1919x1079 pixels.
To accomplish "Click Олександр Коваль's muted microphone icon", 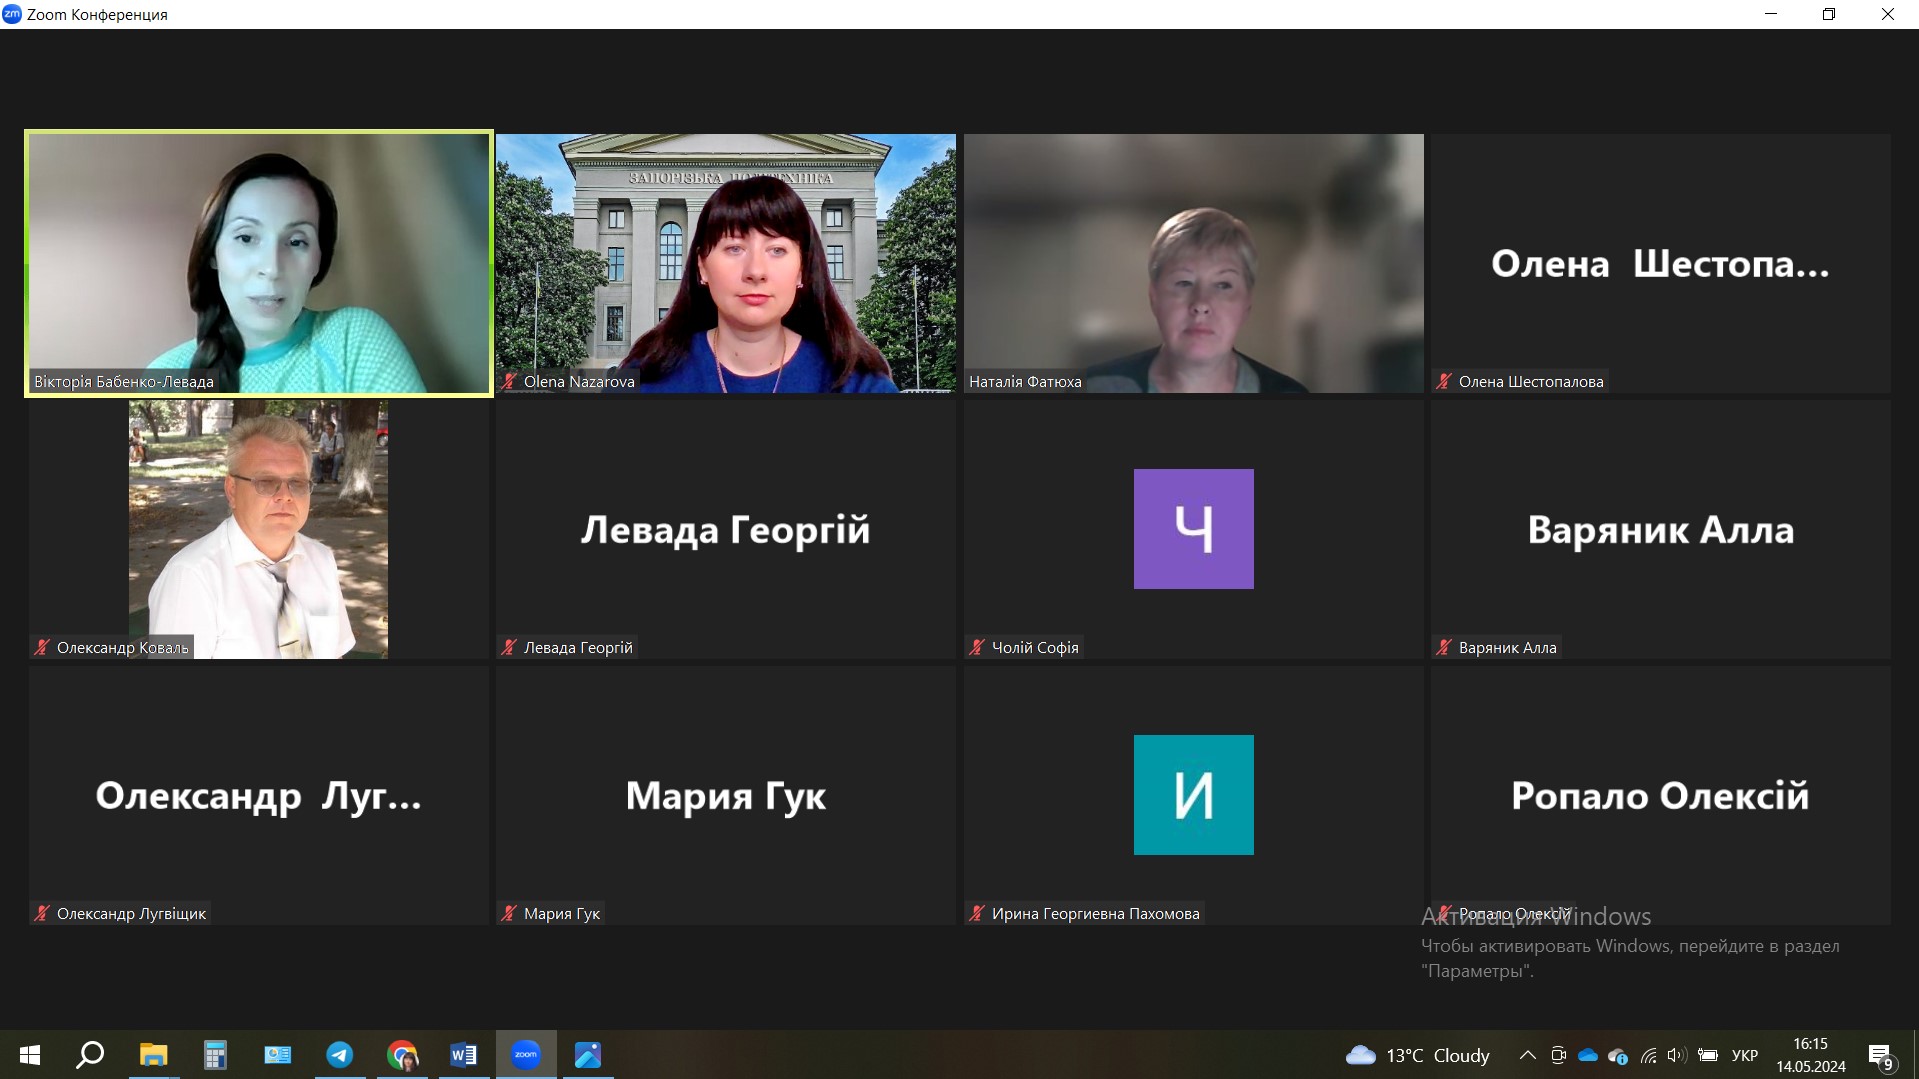I will tap(42, 647).
